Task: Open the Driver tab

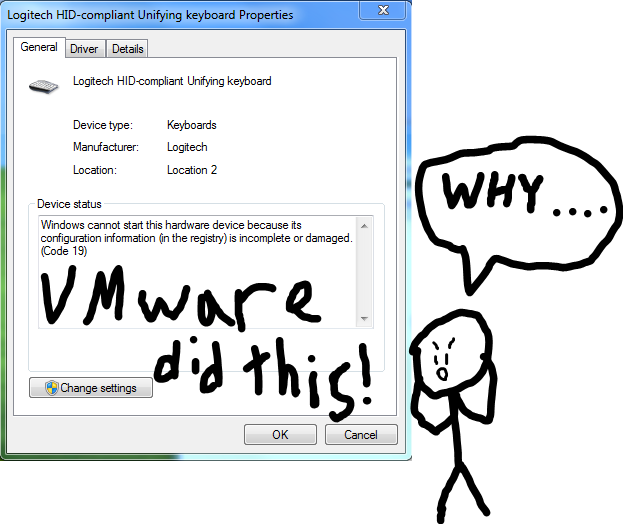Action: [x=84, y=49]
